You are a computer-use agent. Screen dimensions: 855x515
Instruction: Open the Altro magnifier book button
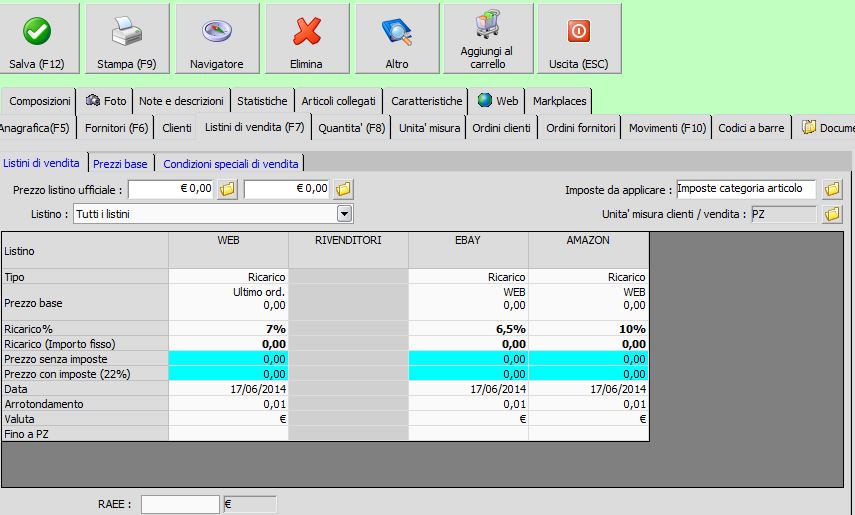tap(397, 38)
